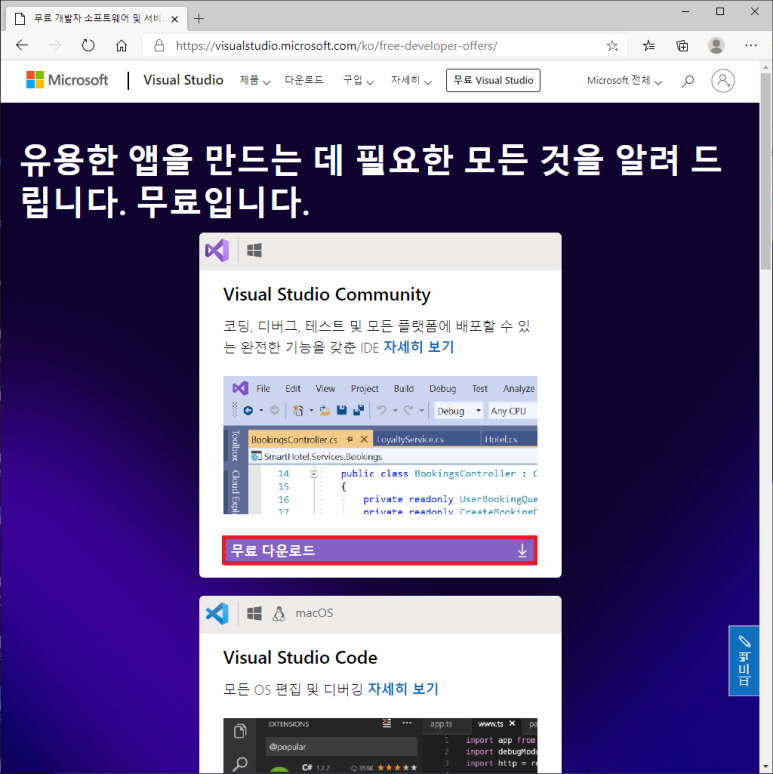Click the address bar URL field
Screen dimensions: 773x774
[385, 46]
